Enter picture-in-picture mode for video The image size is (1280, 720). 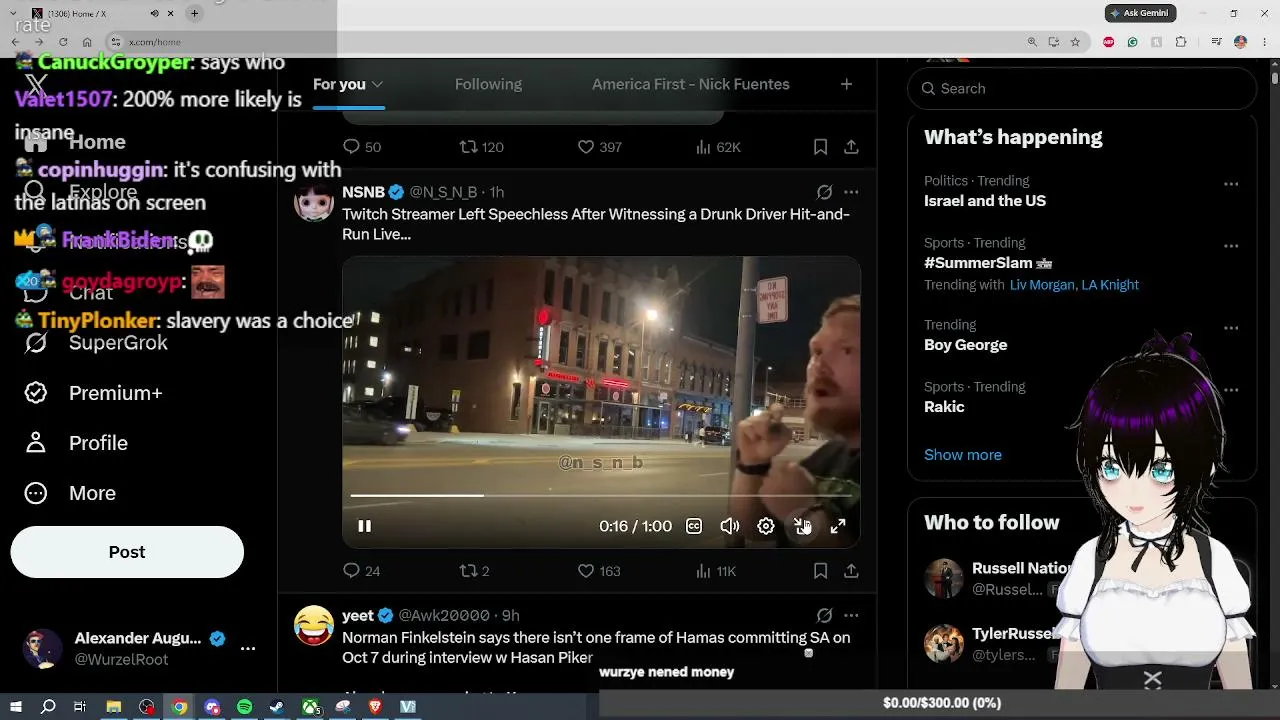802,526
